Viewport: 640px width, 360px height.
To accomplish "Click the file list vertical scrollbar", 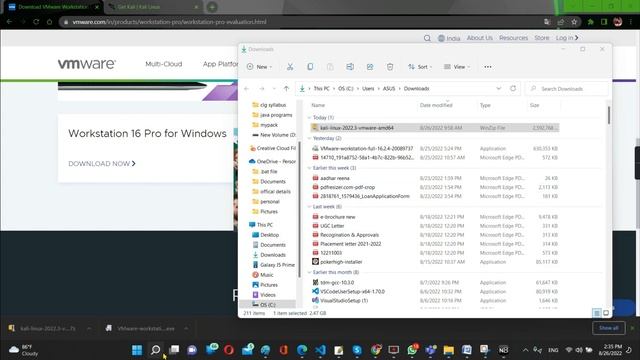I will (x=609, y=116).
